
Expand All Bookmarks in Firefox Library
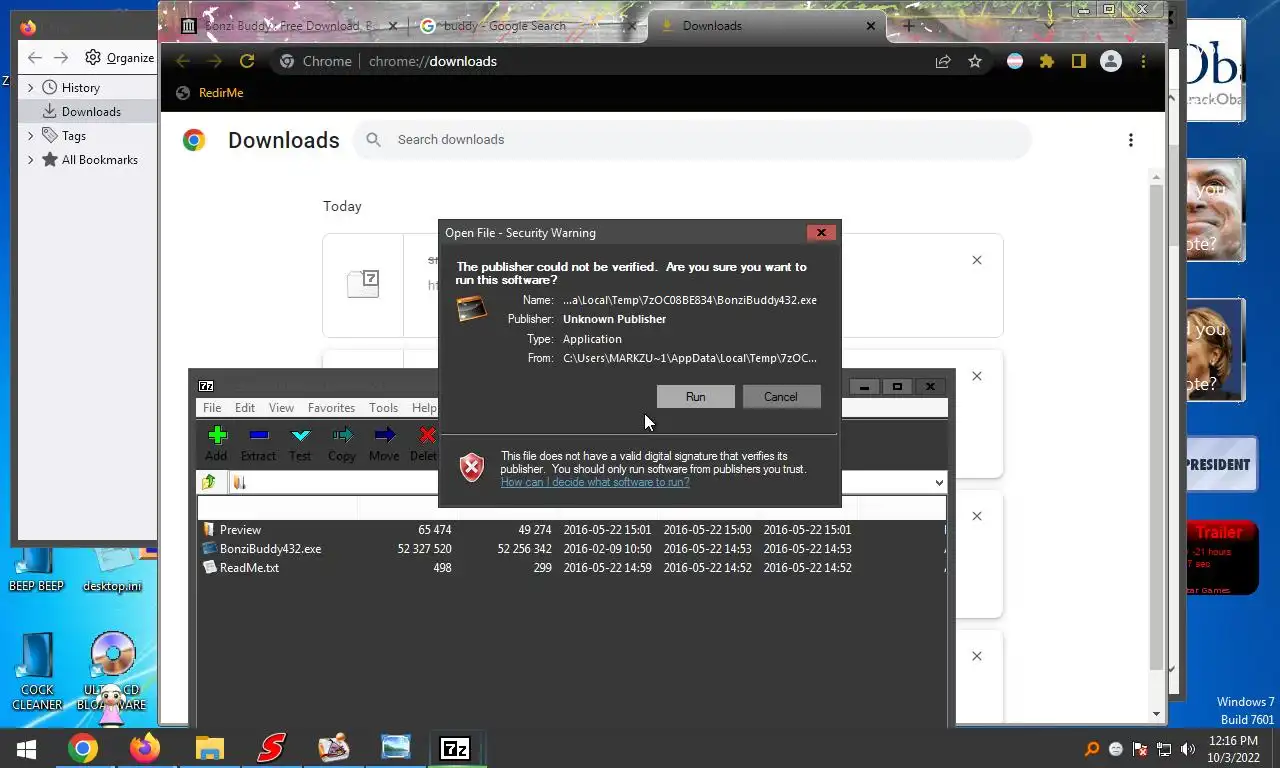[x=30, y=160]
